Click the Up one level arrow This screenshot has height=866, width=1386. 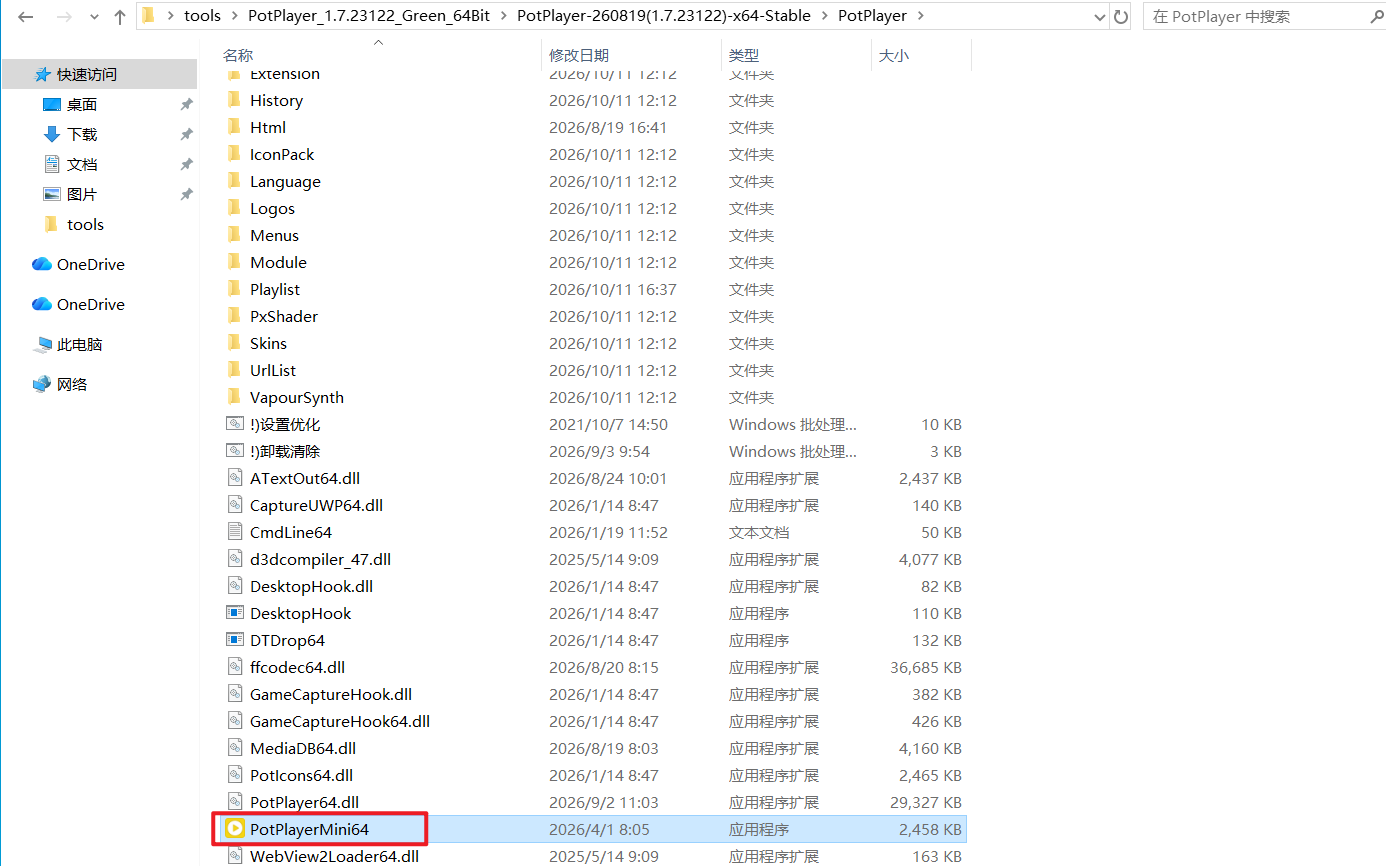pyautogui.click(x=120, y=17)
